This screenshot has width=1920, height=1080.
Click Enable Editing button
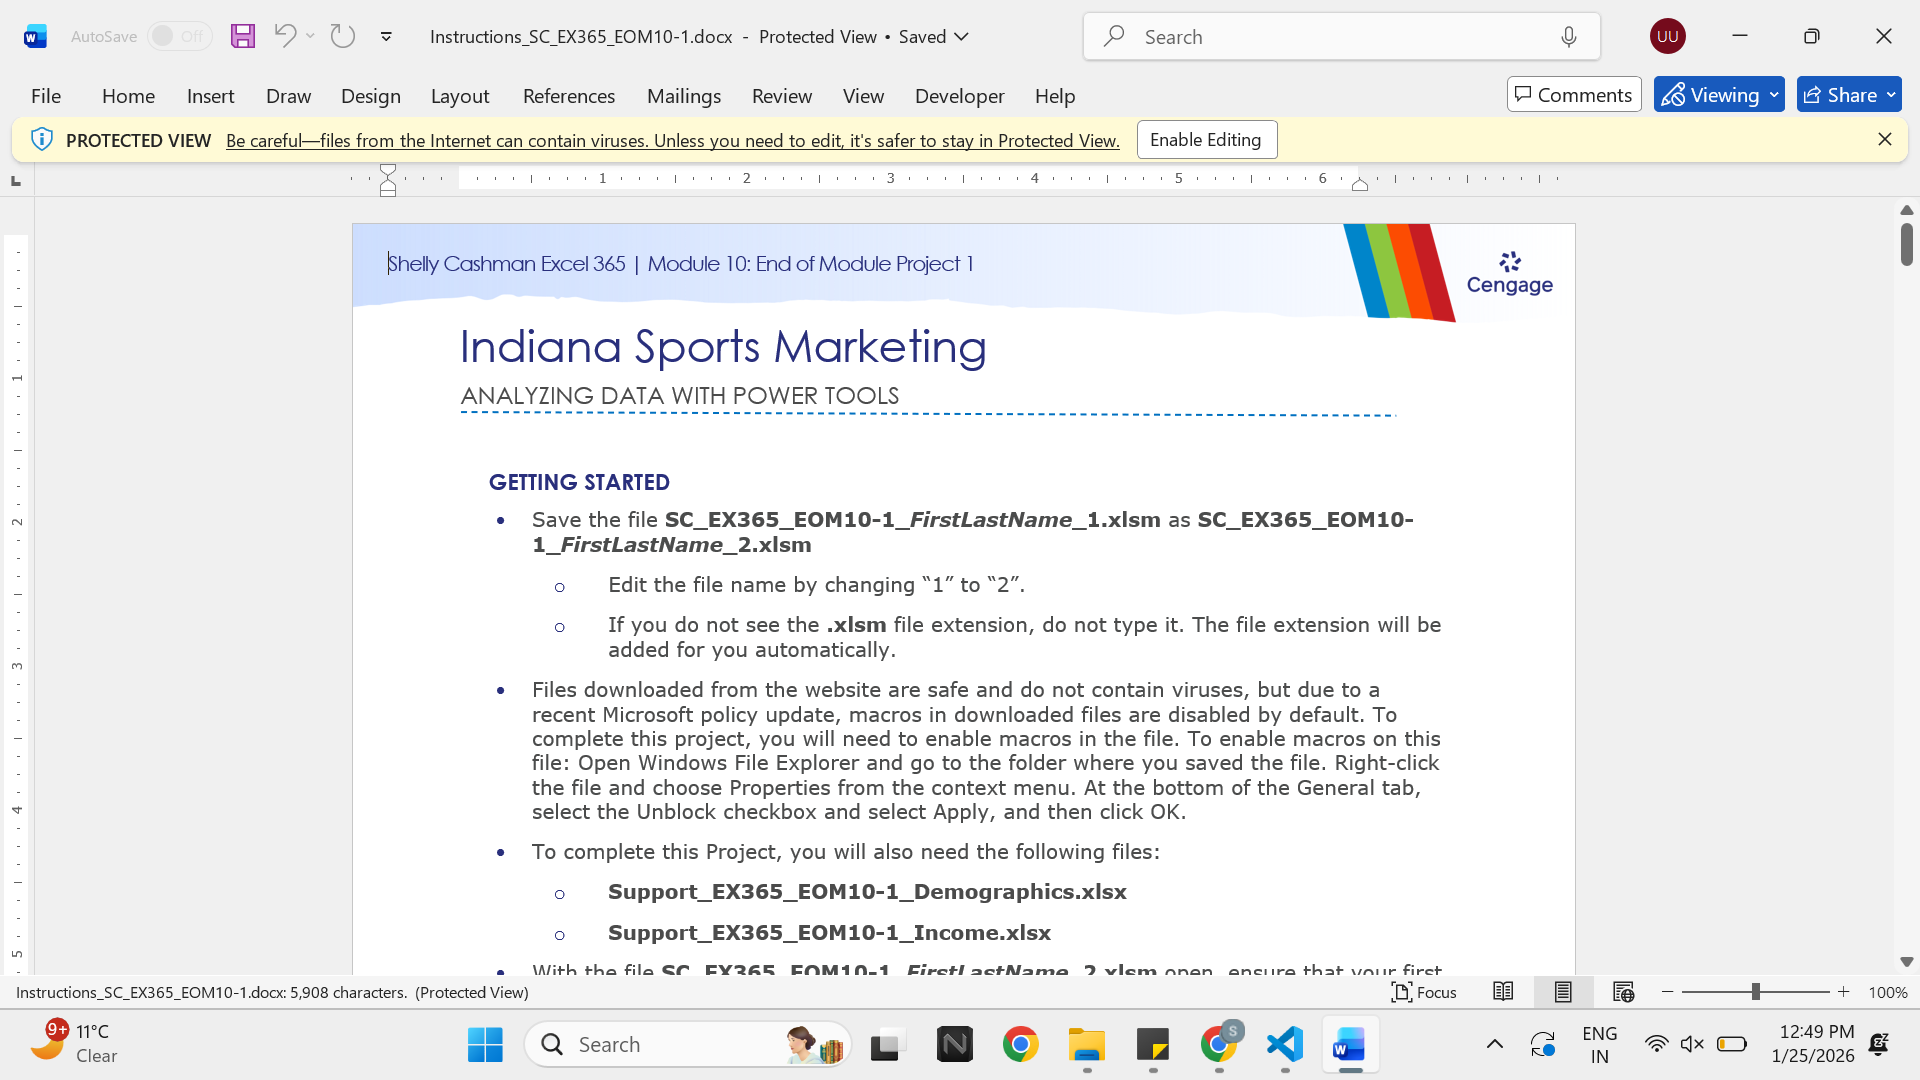1206,140
